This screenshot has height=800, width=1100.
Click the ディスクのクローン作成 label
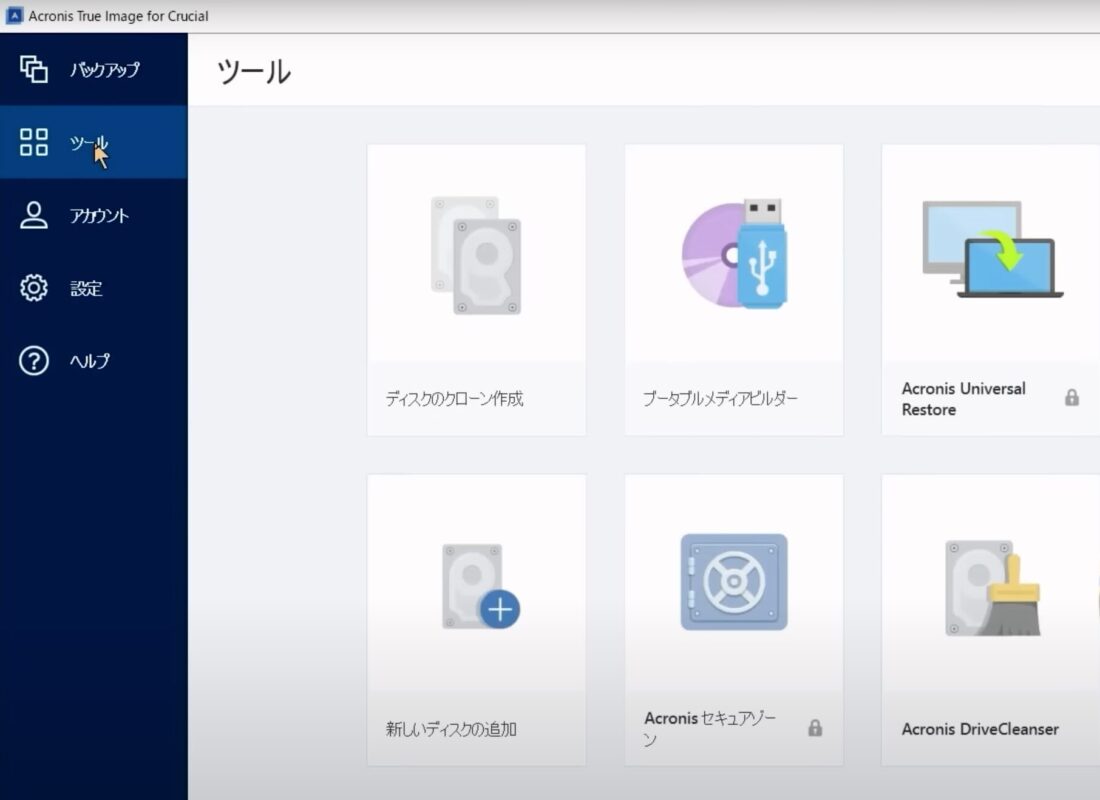(454, 399)
